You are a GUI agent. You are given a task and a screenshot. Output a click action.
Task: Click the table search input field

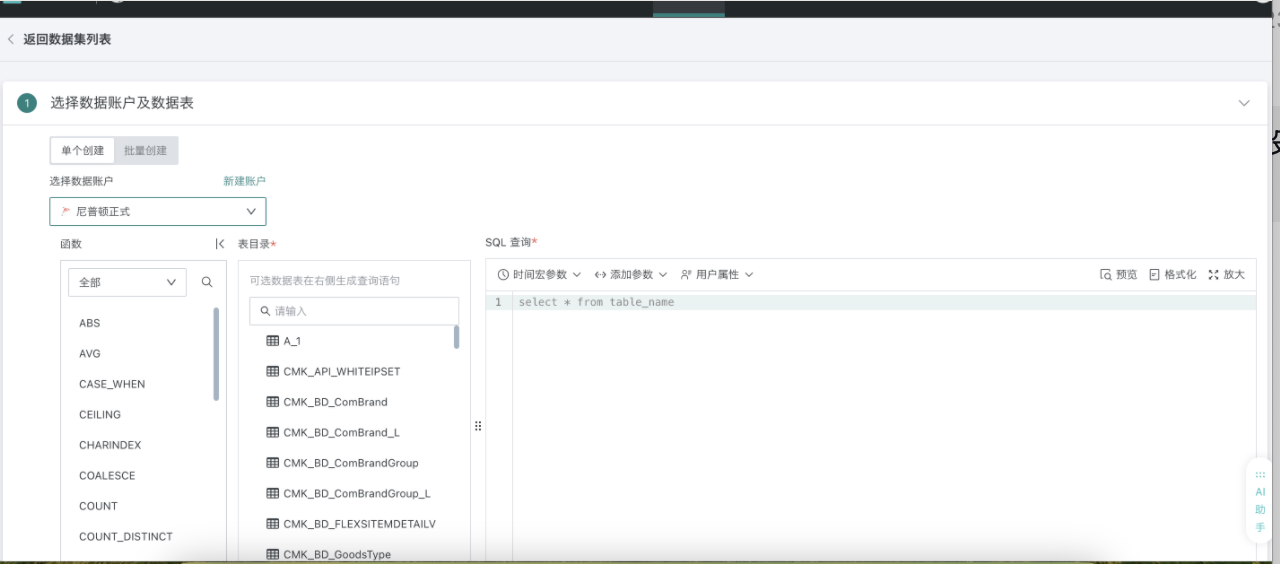pyautogui.click(x=354, y=311)
